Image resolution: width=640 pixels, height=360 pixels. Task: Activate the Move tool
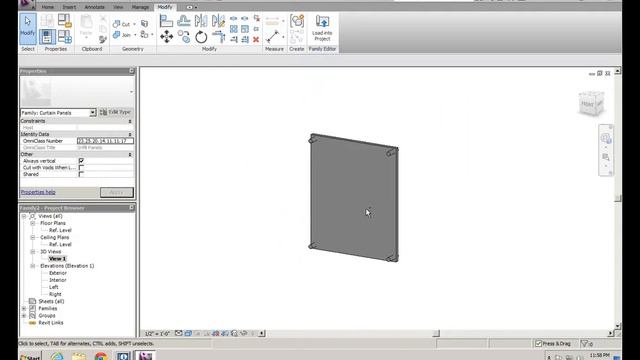tap(166, 37)
